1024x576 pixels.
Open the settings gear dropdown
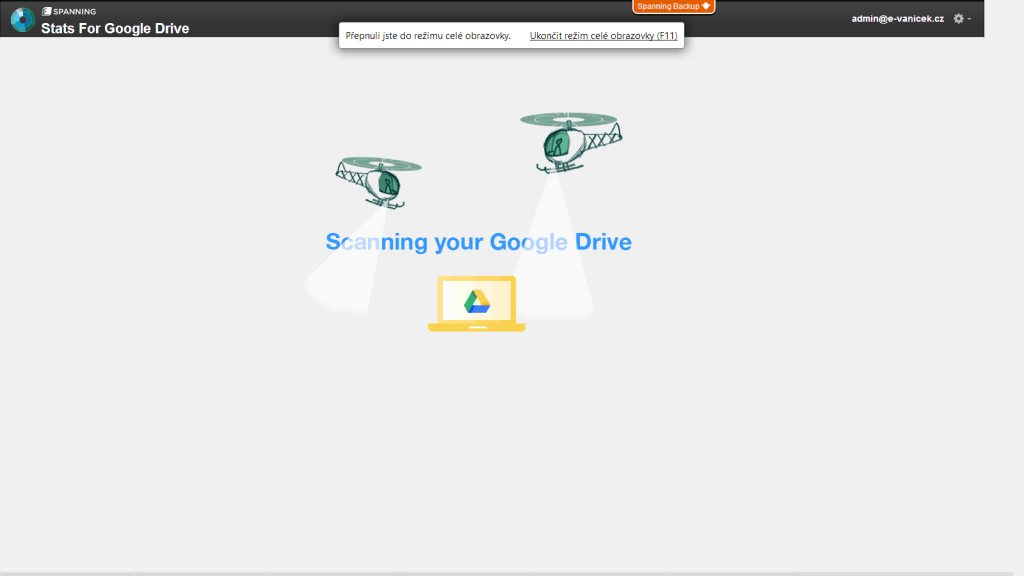tap(961, 19)
